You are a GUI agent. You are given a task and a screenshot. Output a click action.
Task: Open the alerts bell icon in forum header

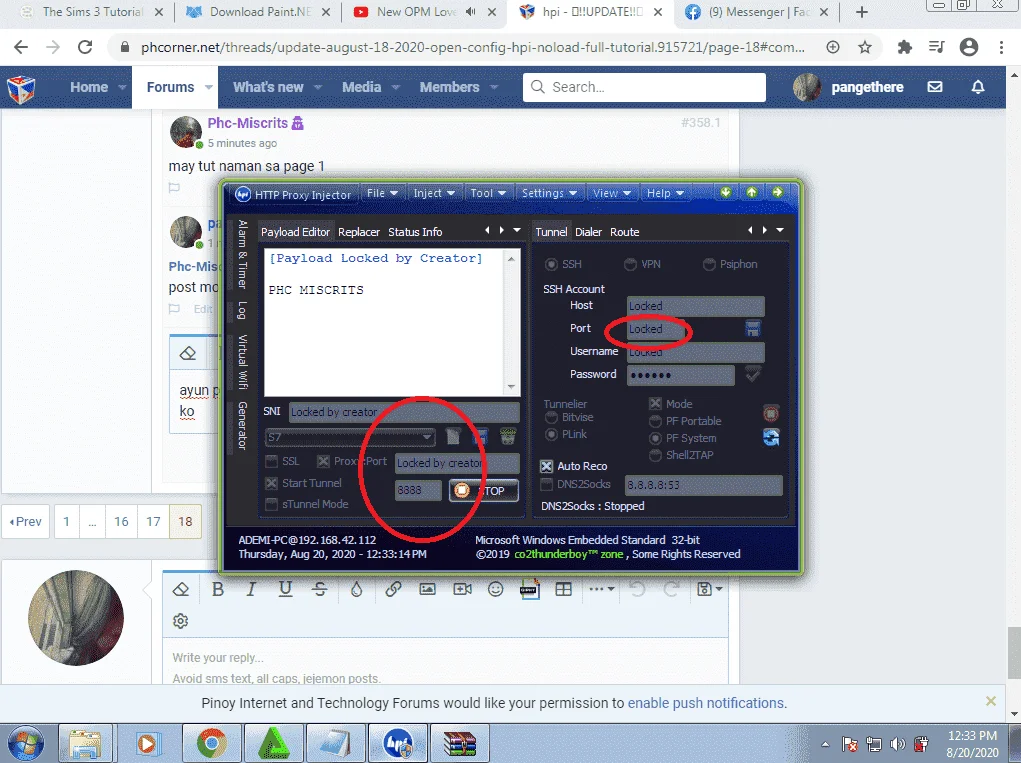pyautogui.click(x=978, y=87)
